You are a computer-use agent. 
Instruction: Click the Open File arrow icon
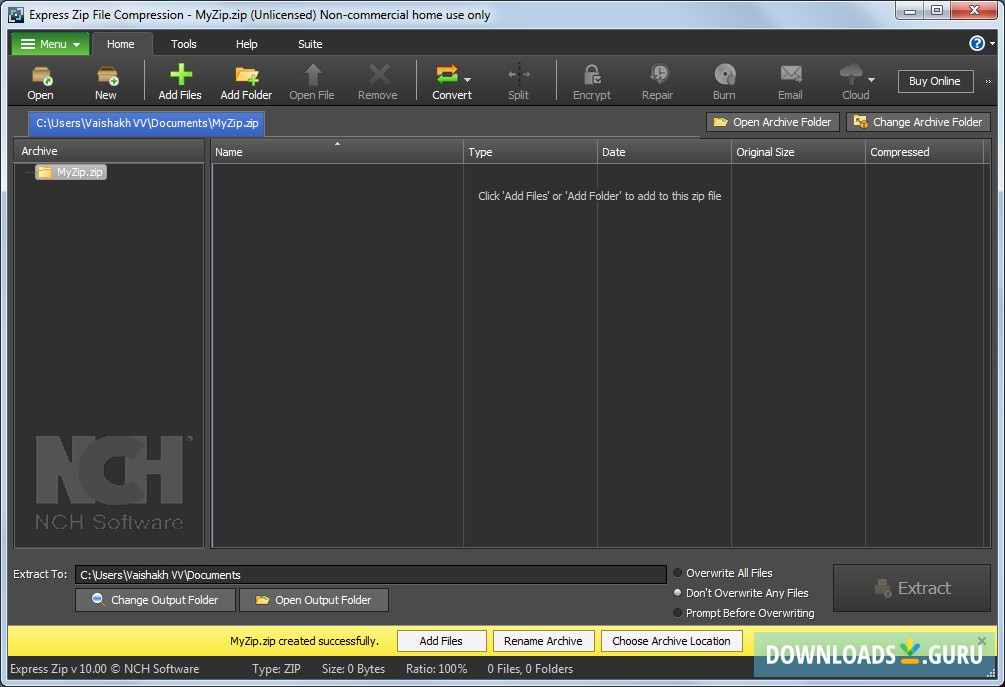(x=313, y=74)
